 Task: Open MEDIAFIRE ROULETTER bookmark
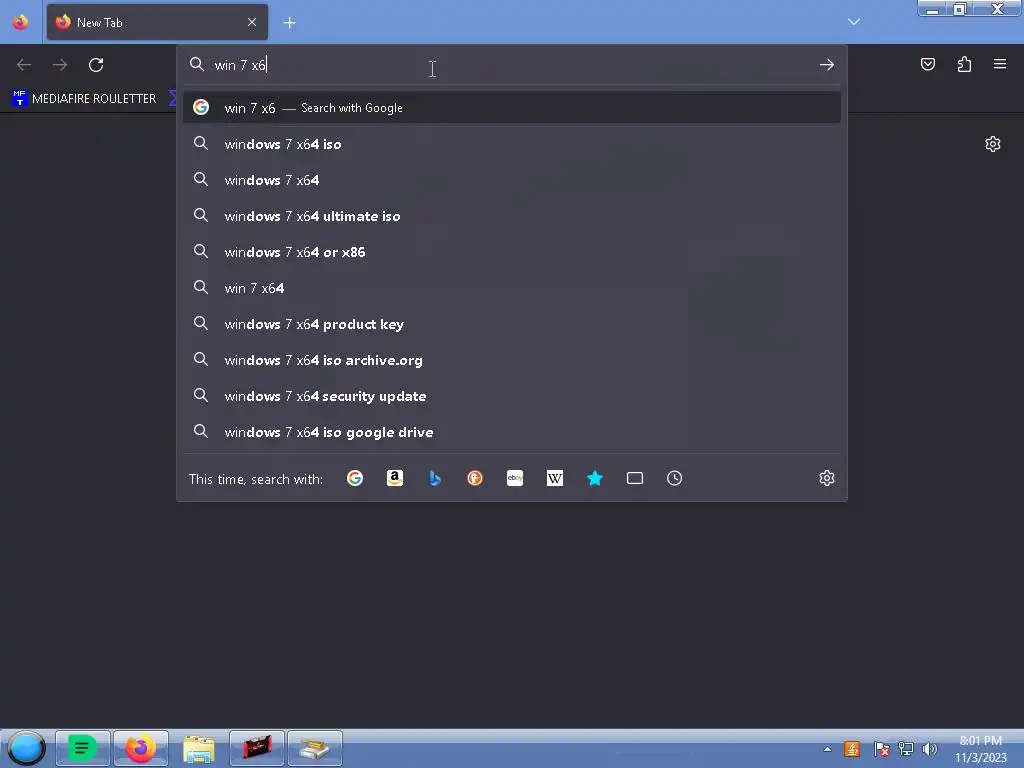point(84,99)
